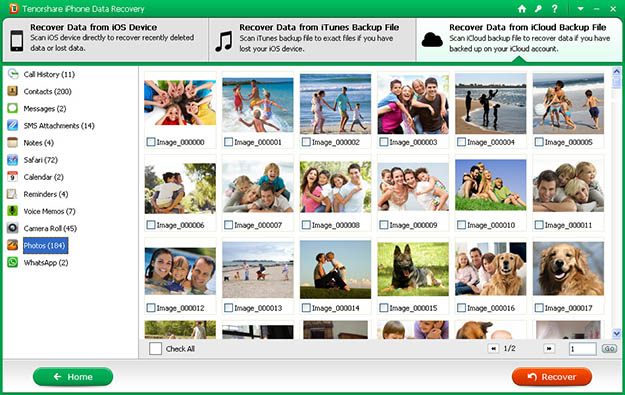This screenshot has width=625, height=395.
Task: Click Reminders (4) label
Action: [46, 194]
